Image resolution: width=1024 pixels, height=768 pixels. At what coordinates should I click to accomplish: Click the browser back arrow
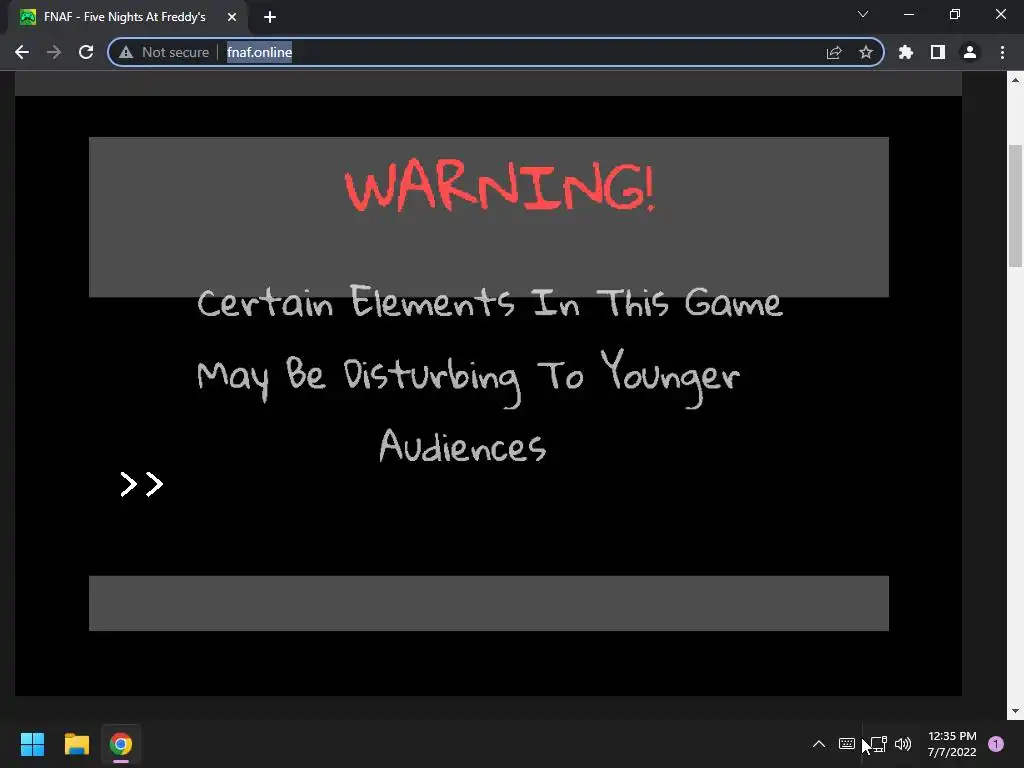click(x=22, y=52)
